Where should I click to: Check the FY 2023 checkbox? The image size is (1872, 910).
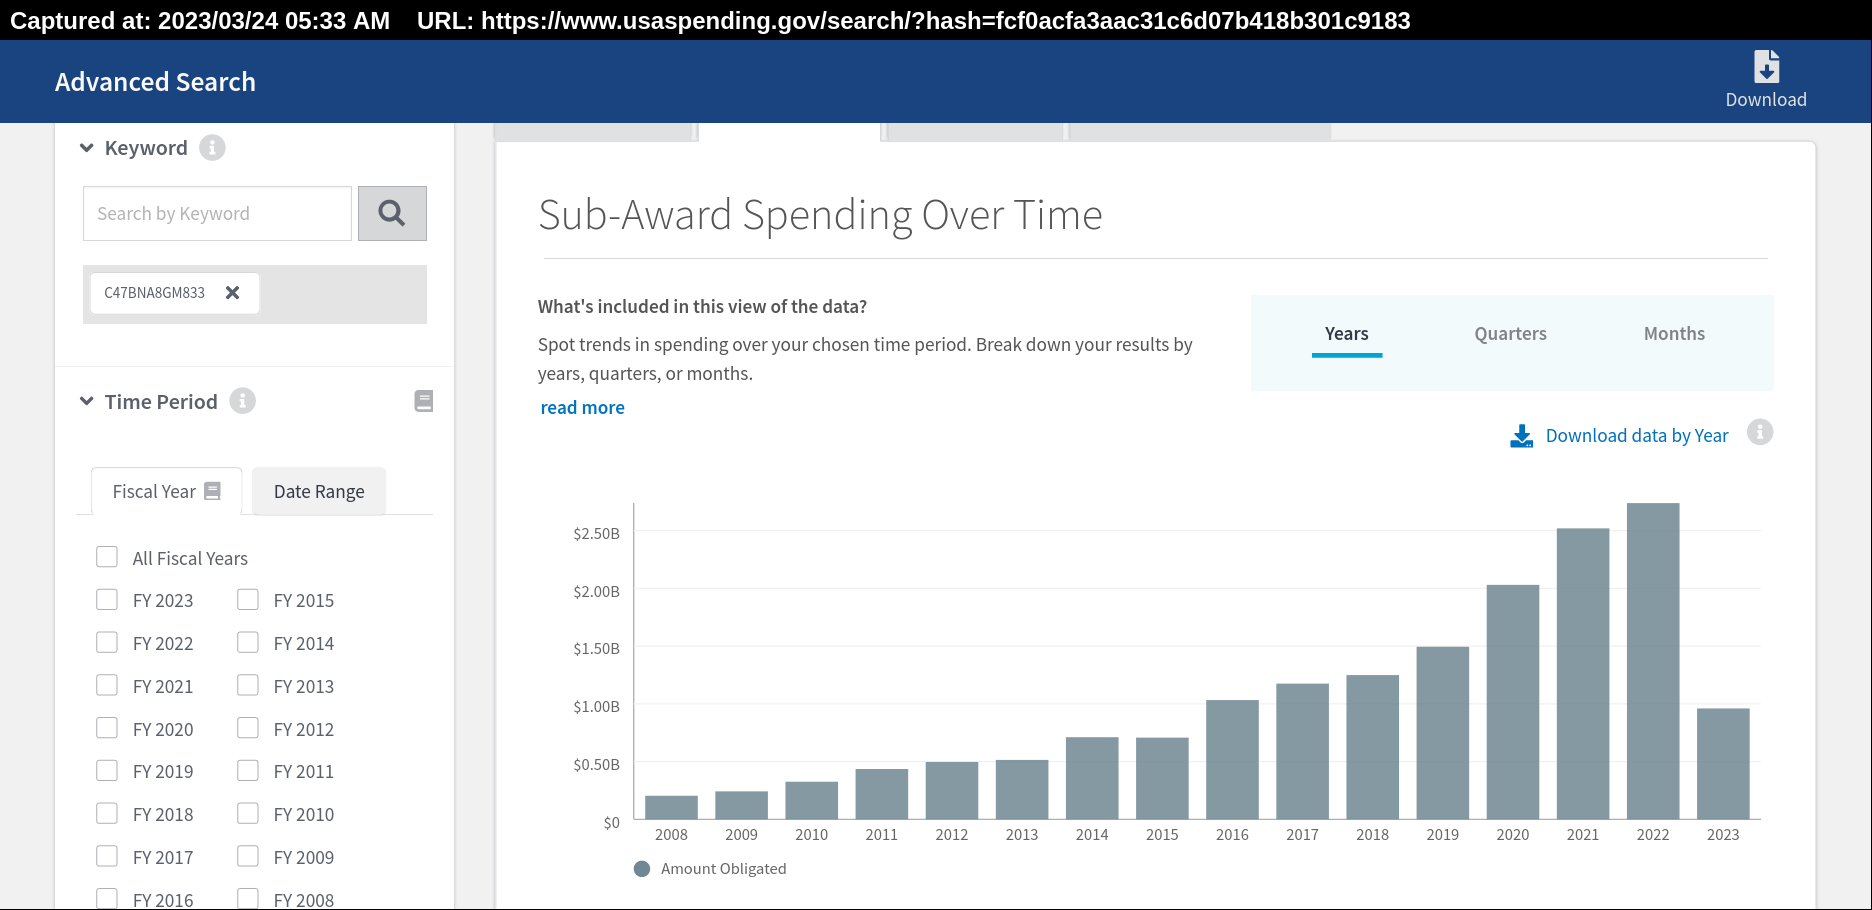pyautogui.click(x=107, y=599)
